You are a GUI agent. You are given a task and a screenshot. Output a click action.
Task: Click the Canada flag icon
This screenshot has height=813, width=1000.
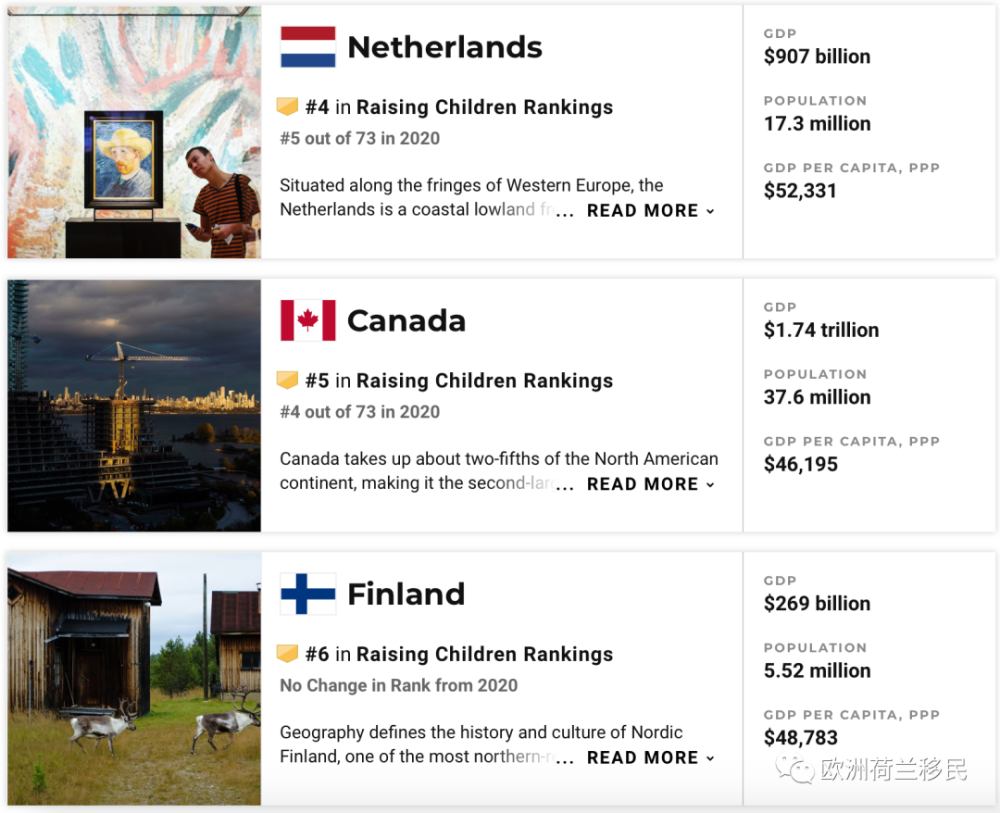click(x=308, y=320)
